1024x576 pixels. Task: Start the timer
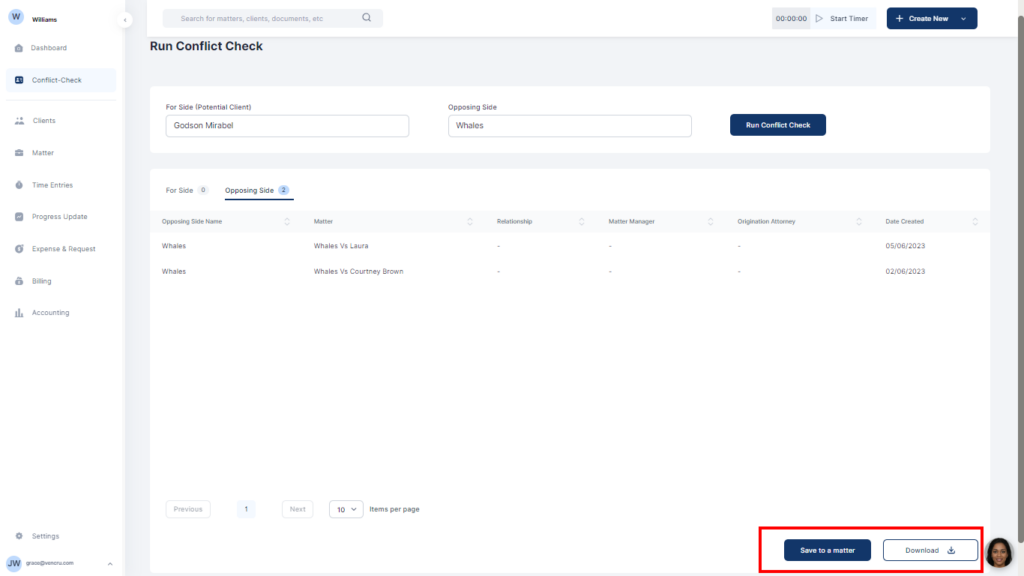(842, 18)
